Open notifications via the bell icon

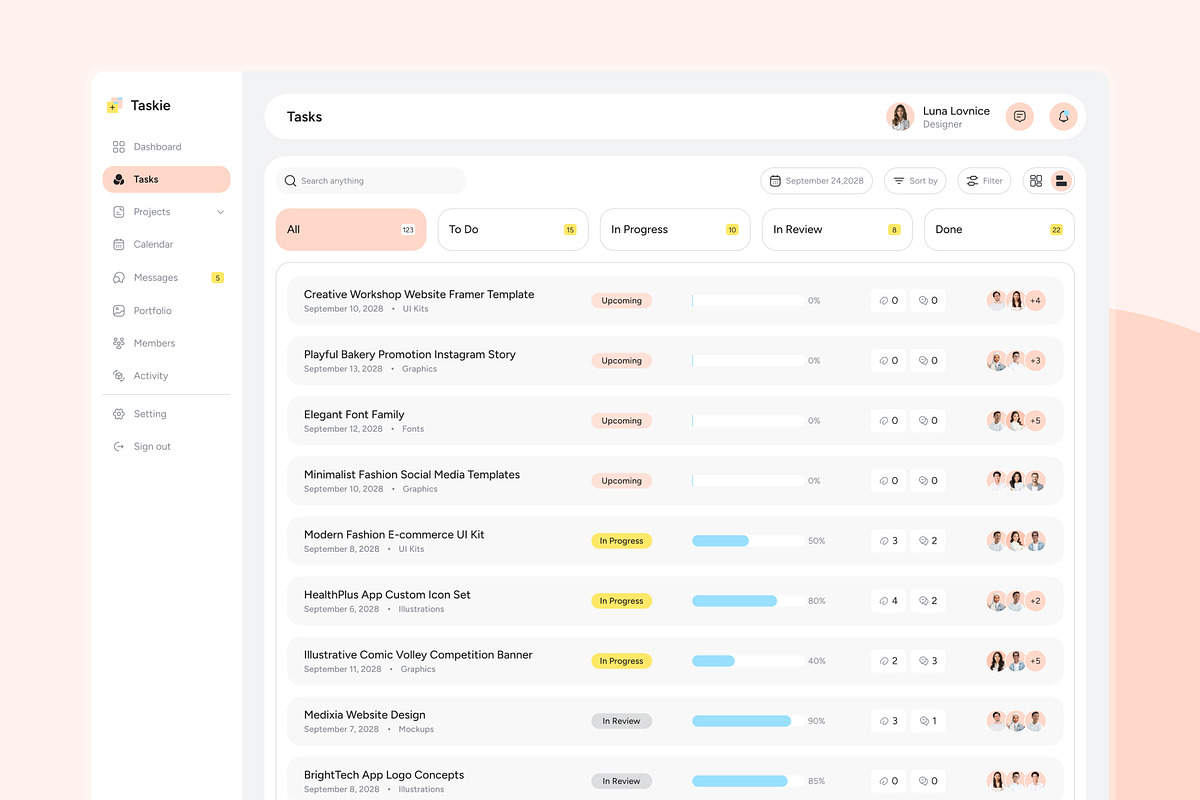coord(1063,116)
